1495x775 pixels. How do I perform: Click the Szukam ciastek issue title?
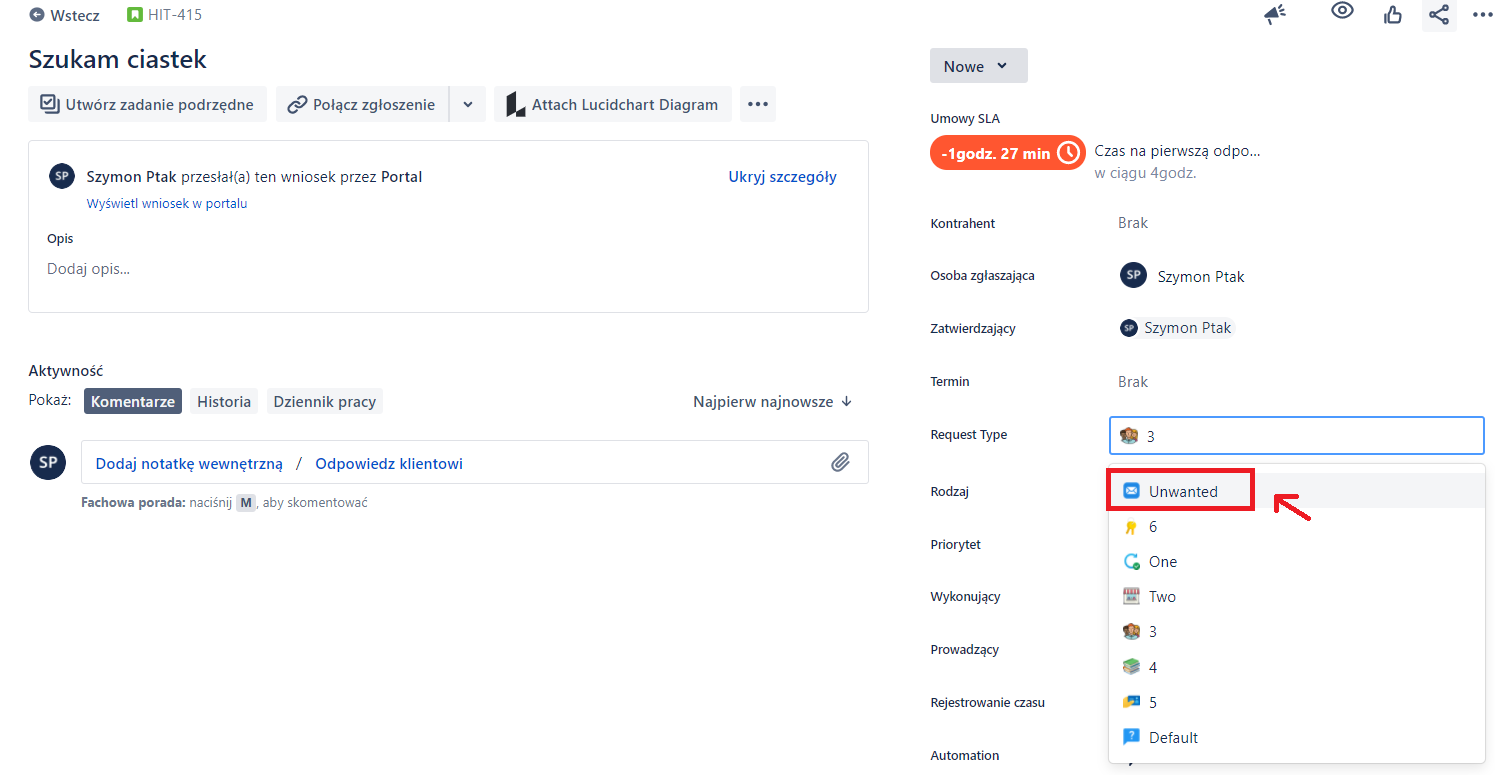pyautogui.click(x=117, y=59)
